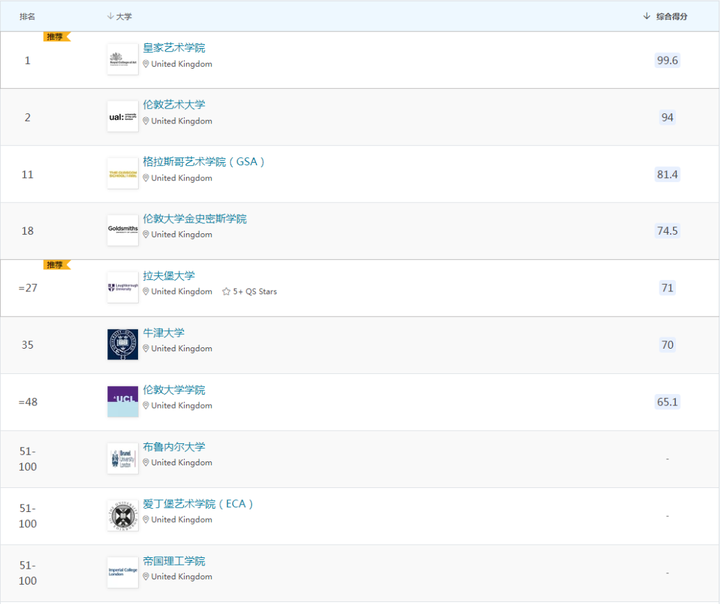
Task: Click the Oxford University crest logo
Action: (x=123, y=344)
